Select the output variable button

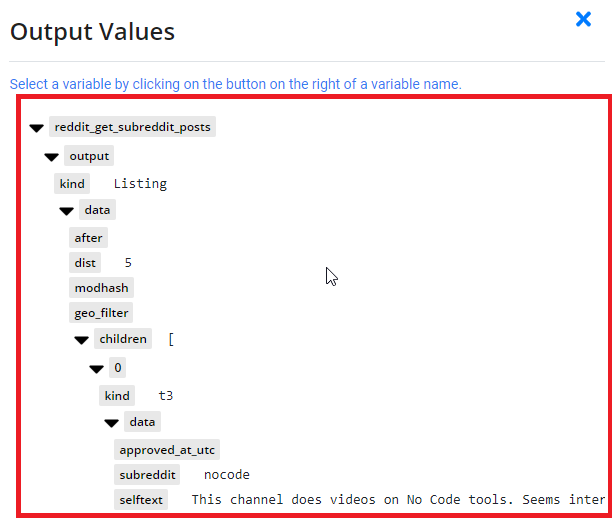tap(89, 156)
